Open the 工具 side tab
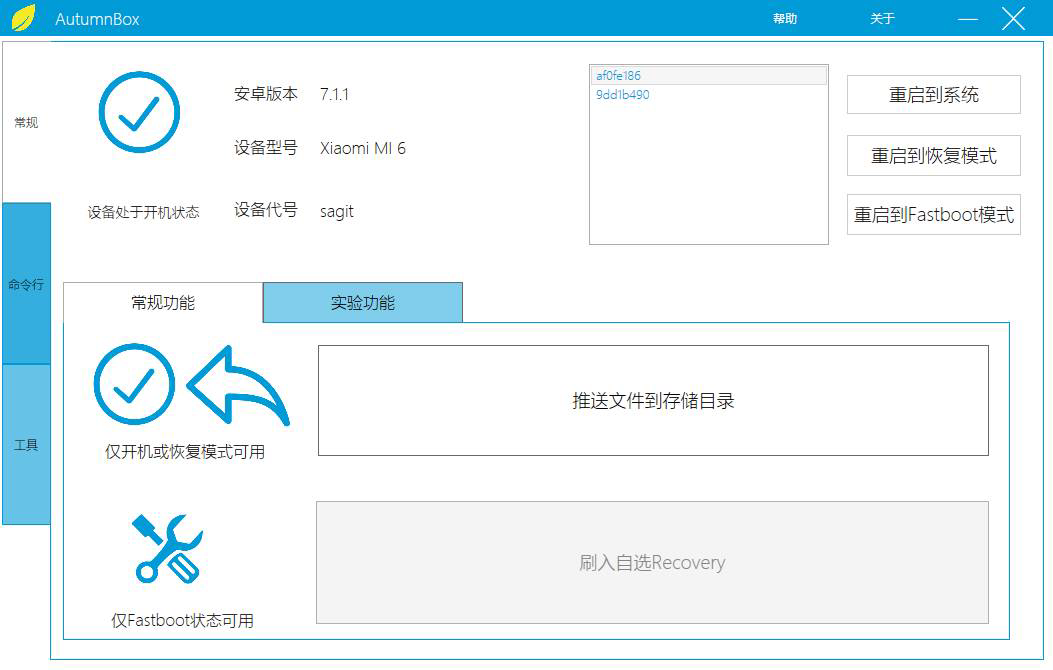The width and height of the screenshot is (1053, 670). 26,445
